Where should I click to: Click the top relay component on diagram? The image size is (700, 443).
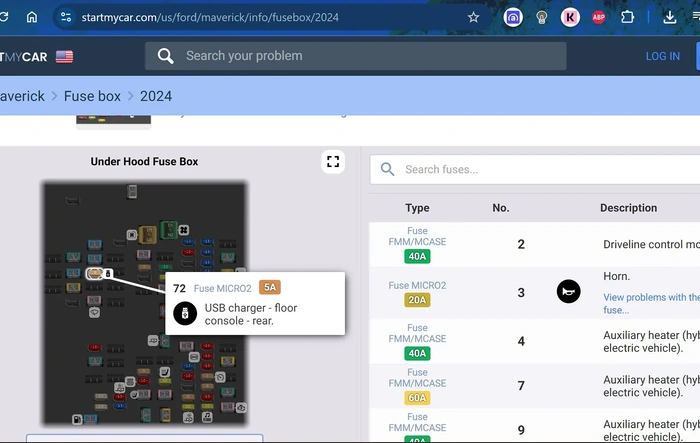pos(132,192)
